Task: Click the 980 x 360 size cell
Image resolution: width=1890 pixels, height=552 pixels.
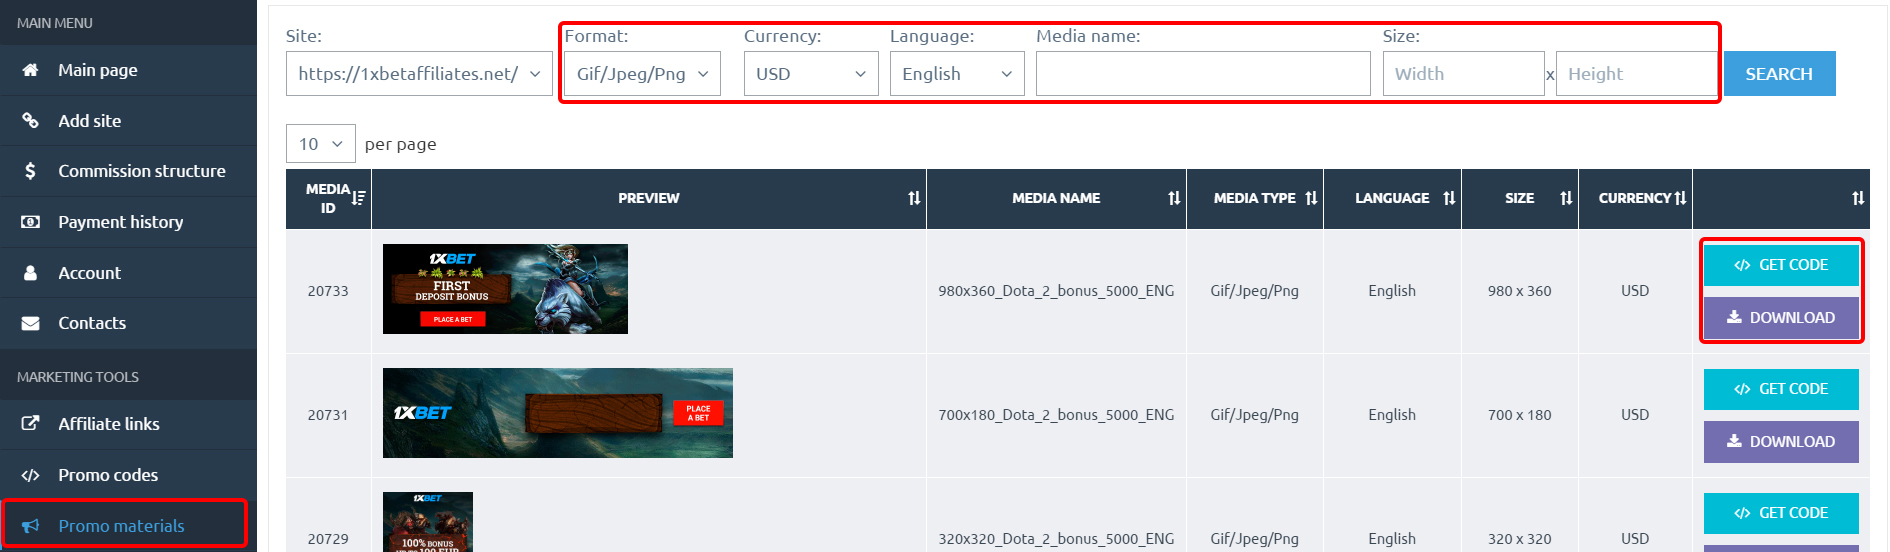Action: pos(1519,291)
